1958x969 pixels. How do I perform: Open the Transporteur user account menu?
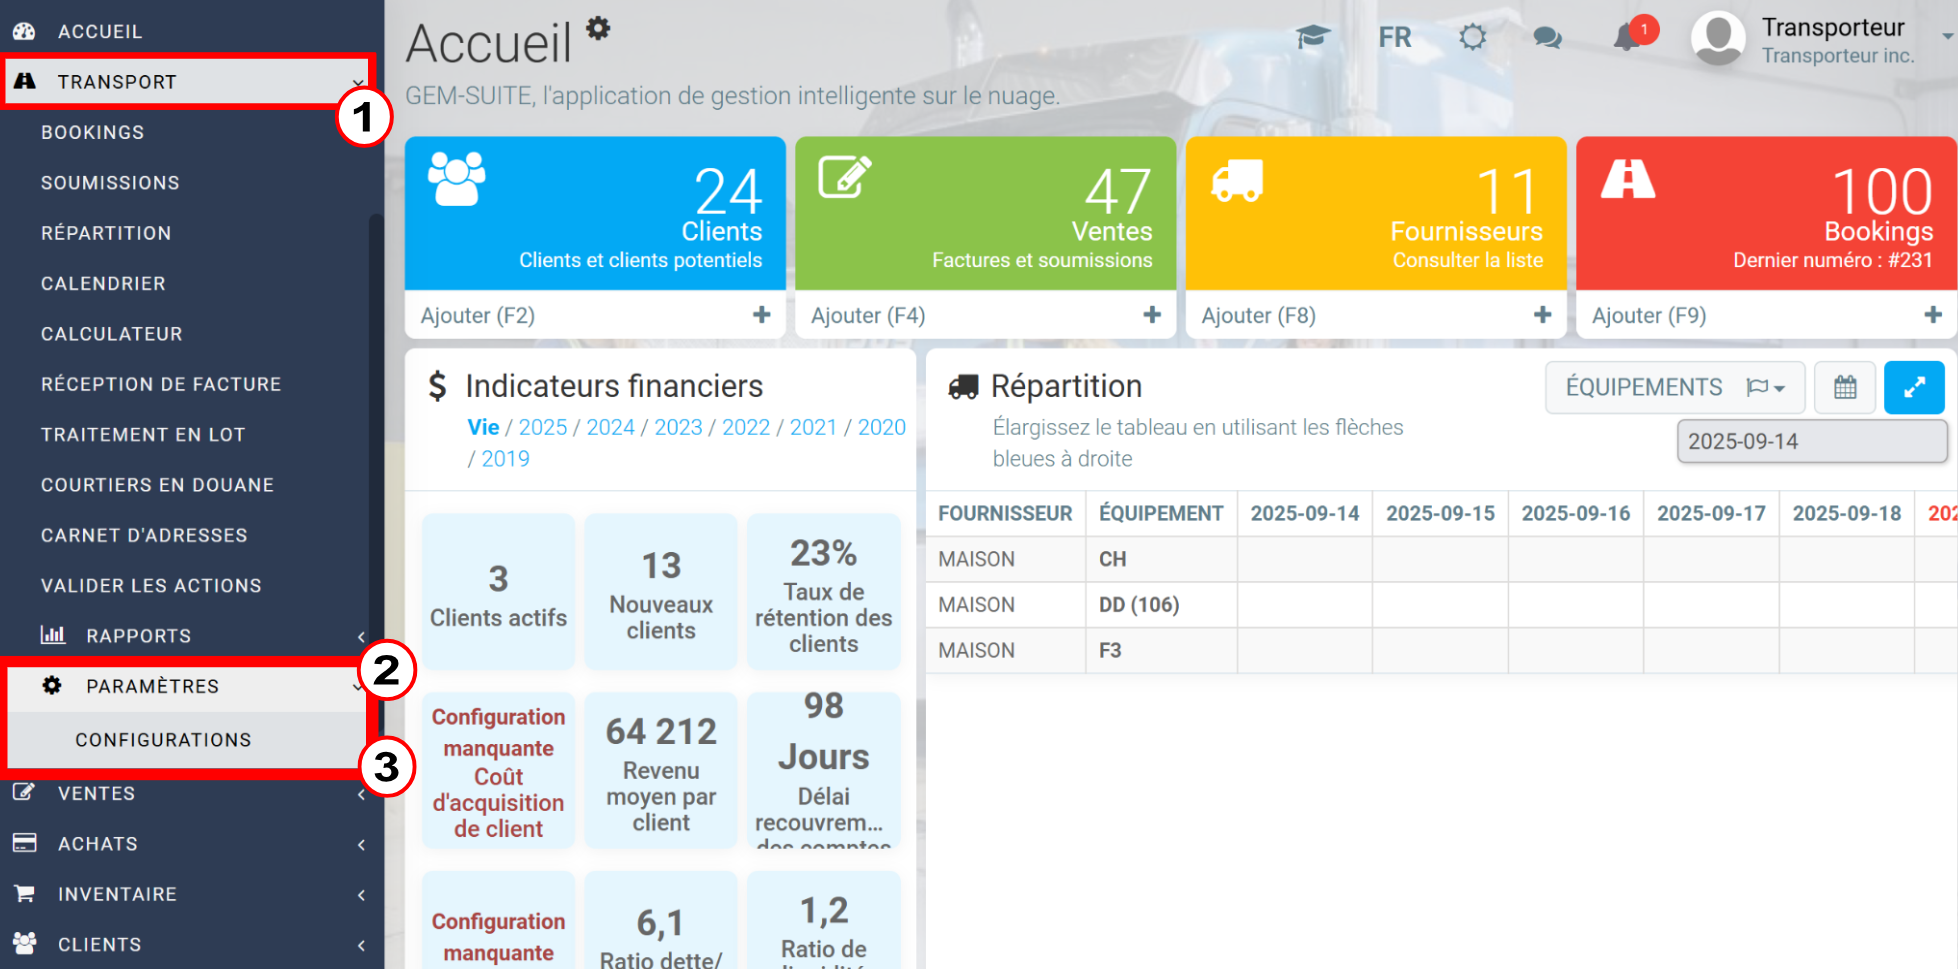1820,40
